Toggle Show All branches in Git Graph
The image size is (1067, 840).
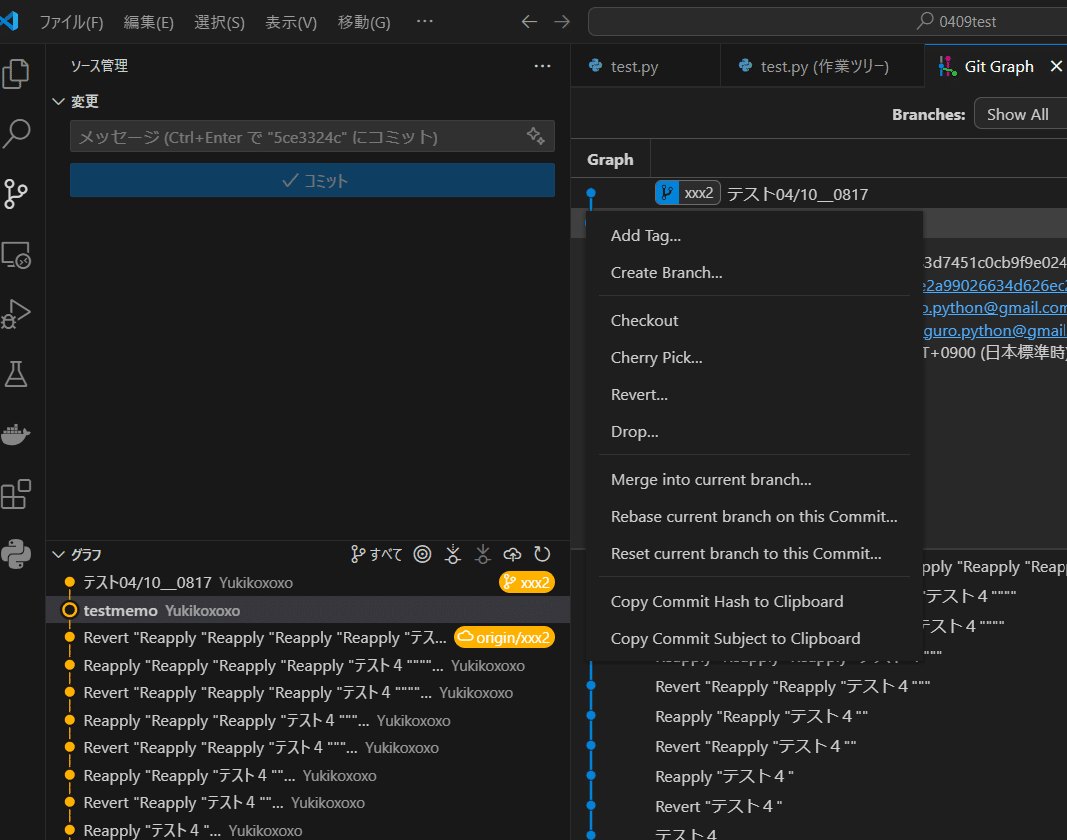click(x=1021, y=113)
